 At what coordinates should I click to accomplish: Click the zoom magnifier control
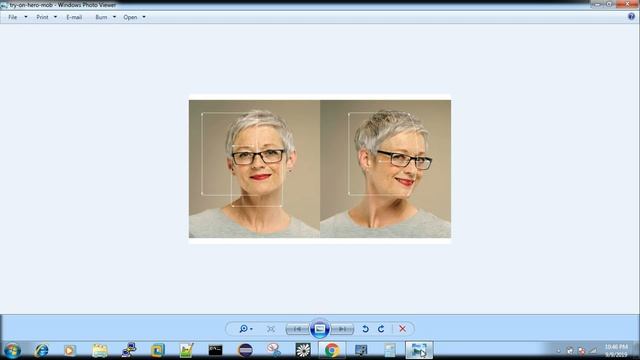[x=243, y=329]
